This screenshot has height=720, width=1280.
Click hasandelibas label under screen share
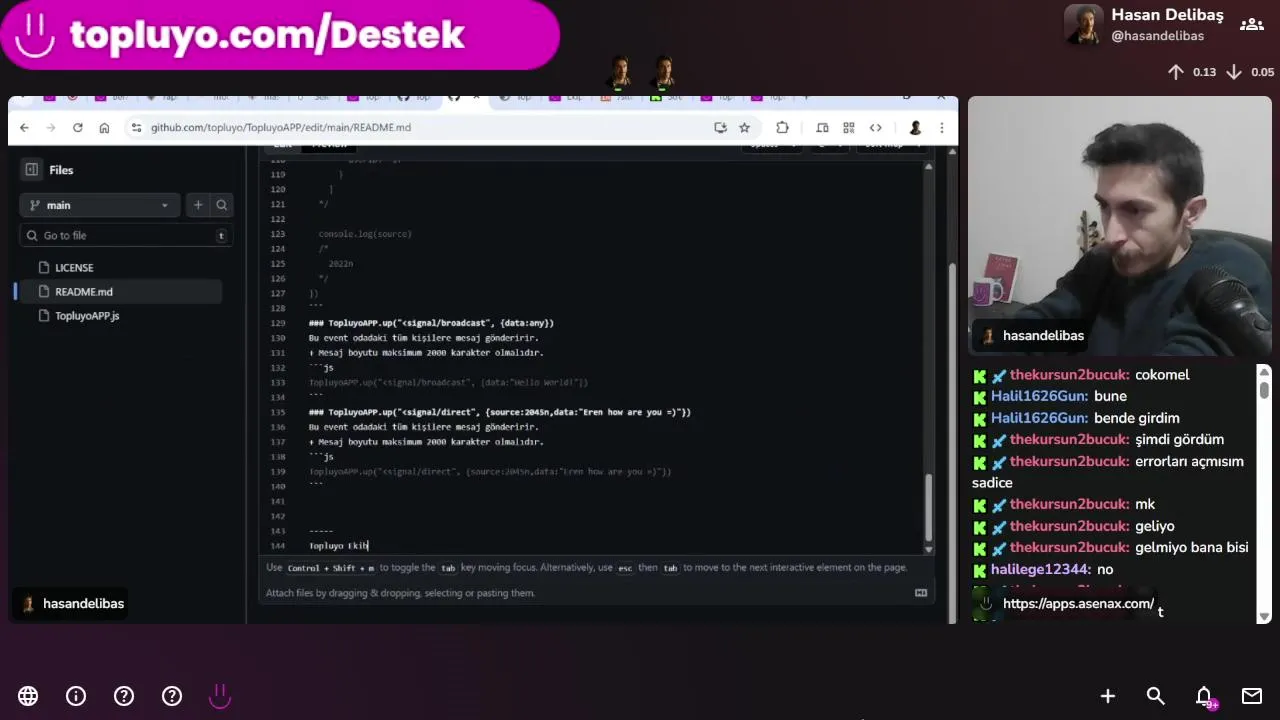pyautogui.click(x=73, y=604)
